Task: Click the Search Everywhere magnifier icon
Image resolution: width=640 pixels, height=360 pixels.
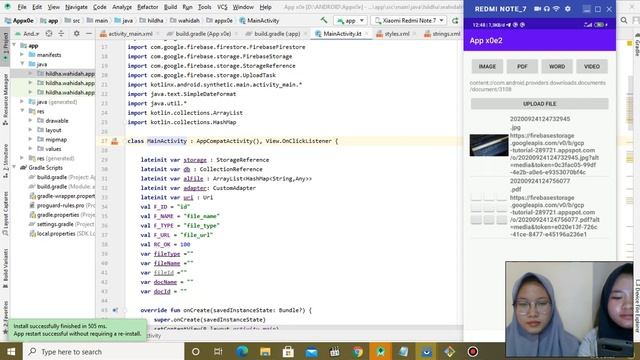Action: coord(624,20)
